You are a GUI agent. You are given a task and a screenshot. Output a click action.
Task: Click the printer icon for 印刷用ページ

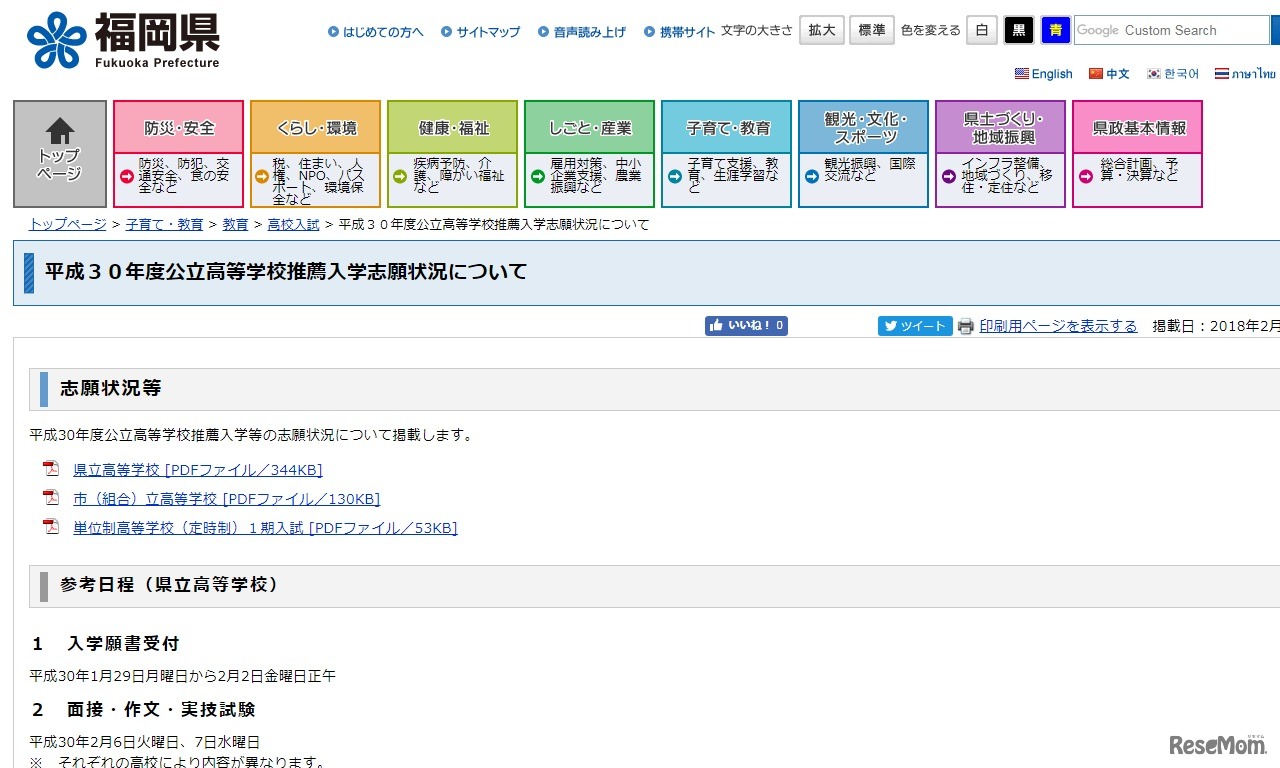click(x=964, y=326)
